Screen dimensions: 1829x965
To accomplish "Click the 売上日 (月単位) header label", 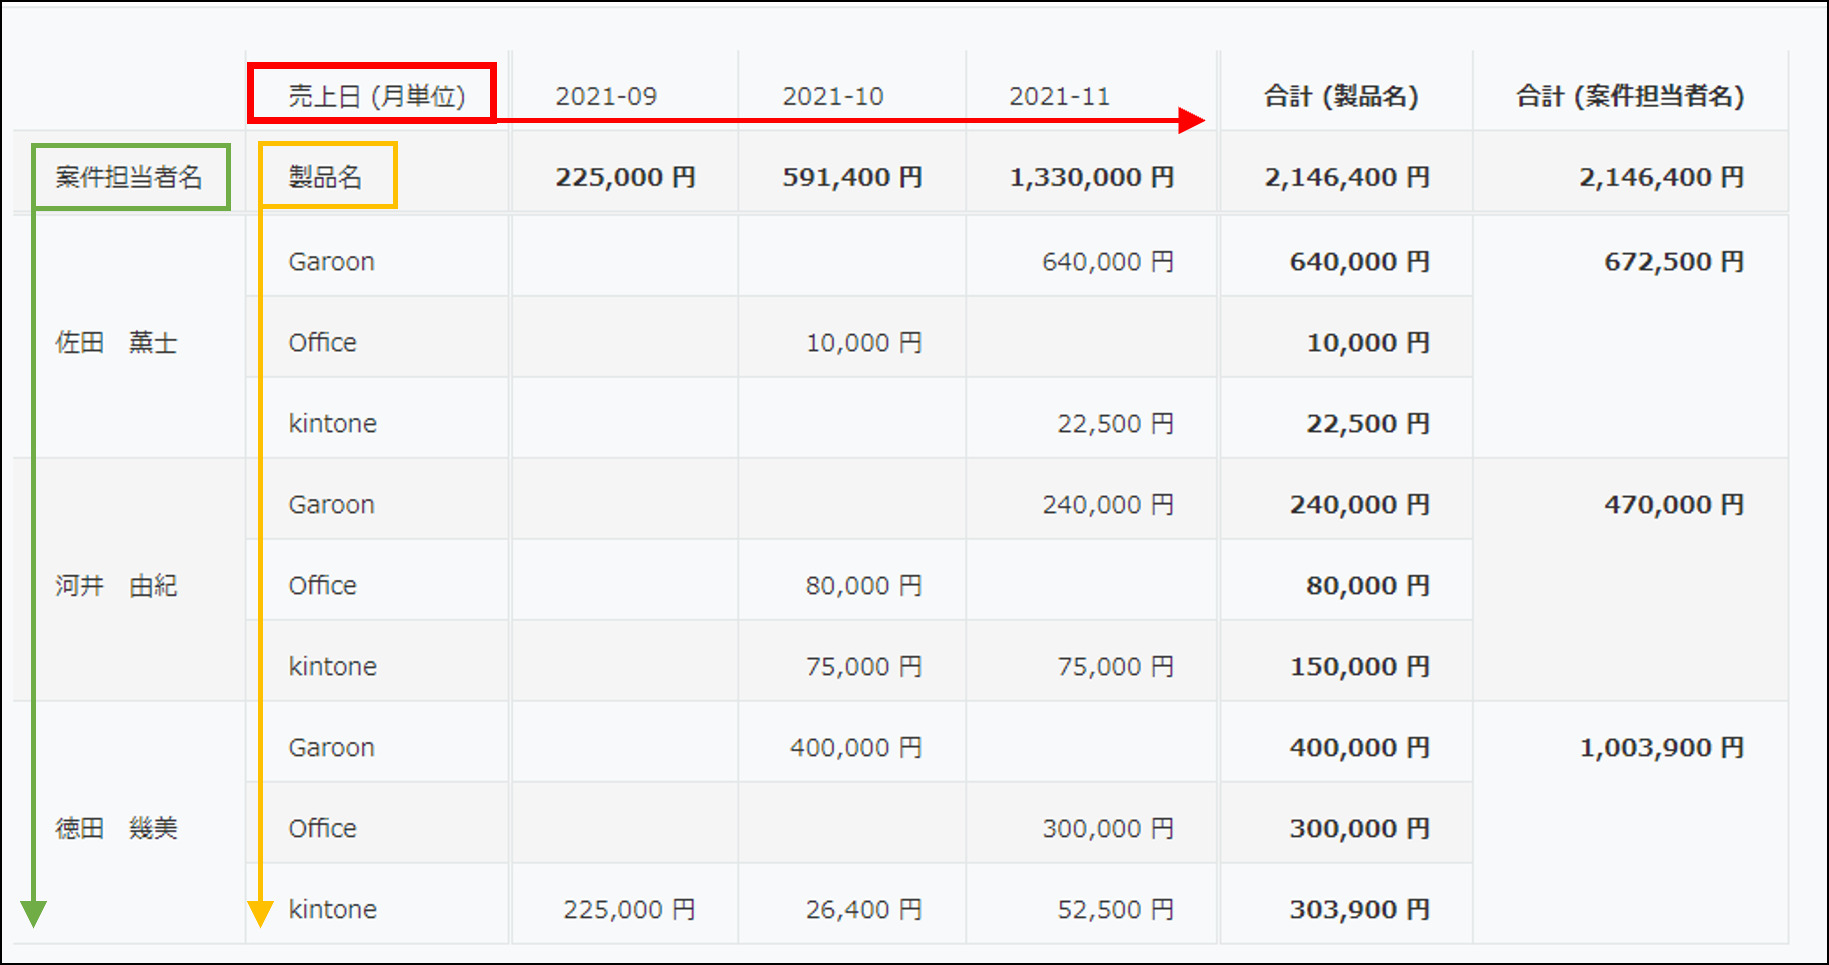I will coord(377,96).
